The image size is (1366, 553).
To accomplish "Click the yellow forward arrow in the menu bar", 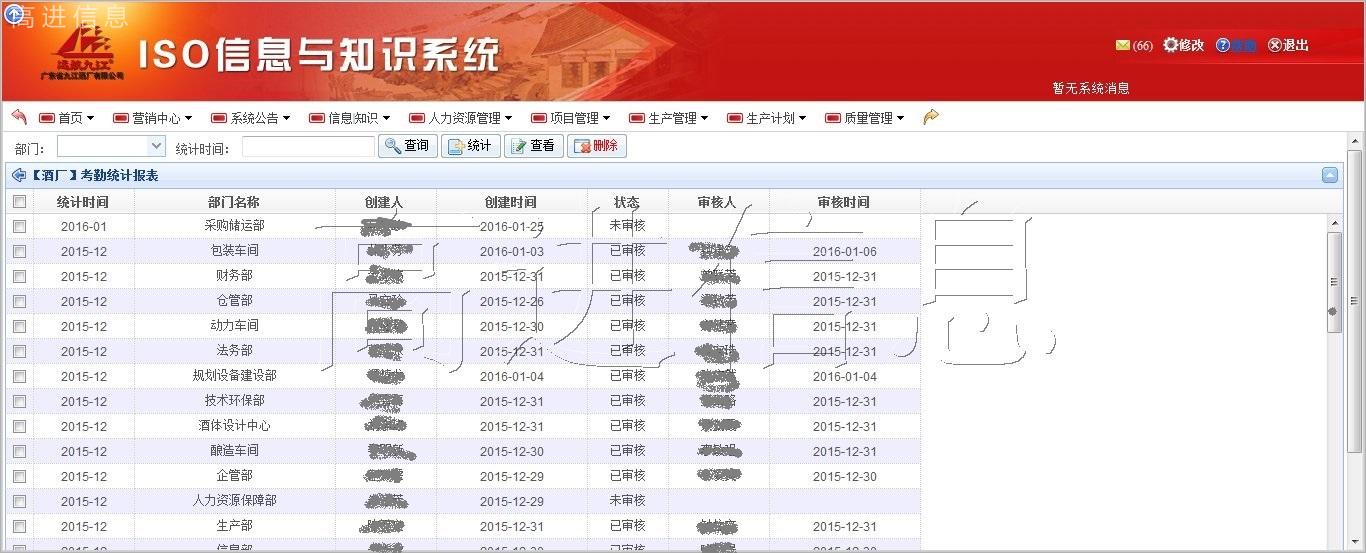I will point(931,117).
